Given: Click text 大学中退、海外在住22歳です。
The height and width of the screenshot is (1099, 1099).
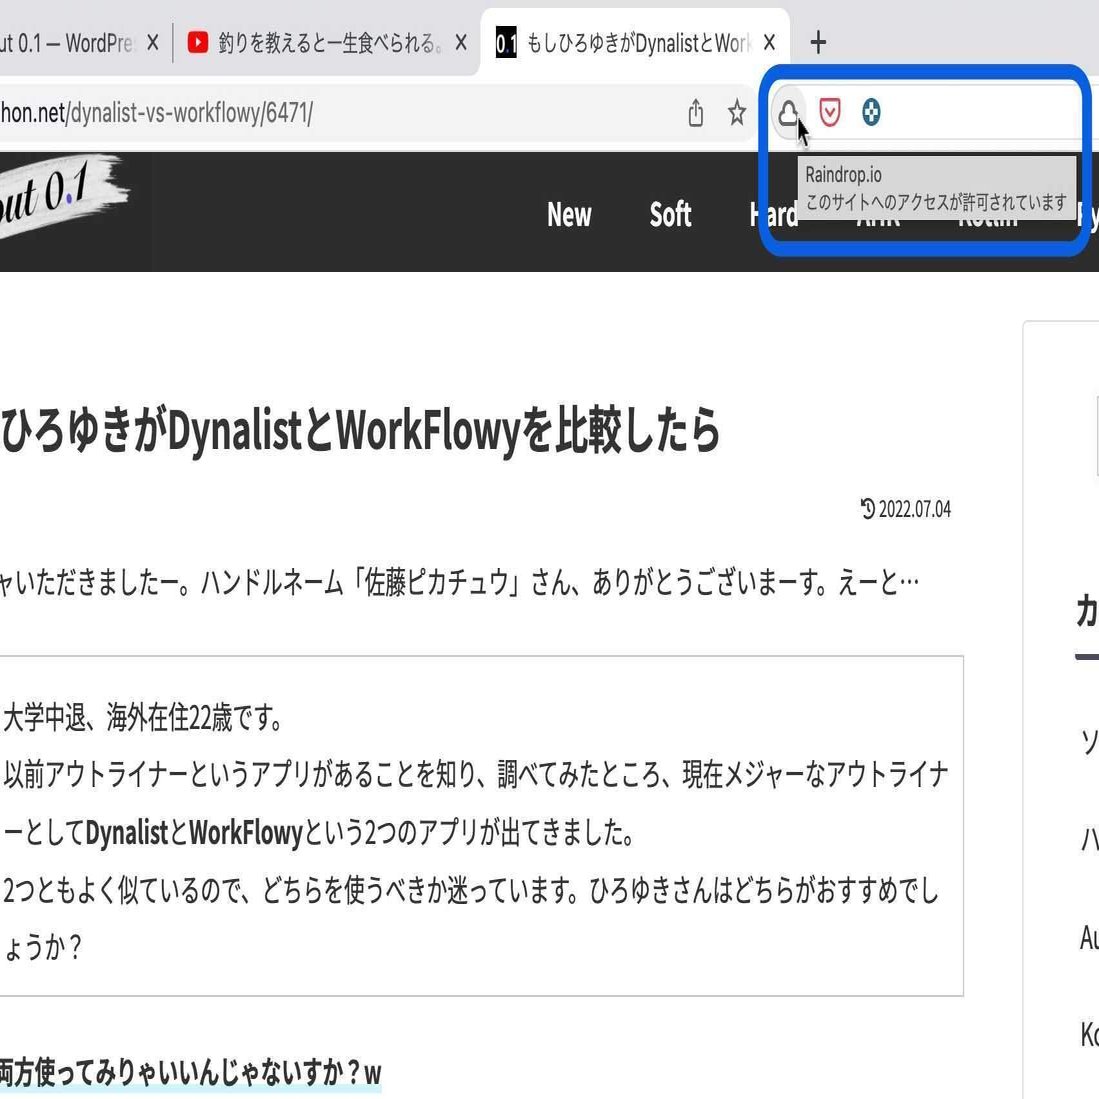Looking at the screenshot, I should pos(143,718).
